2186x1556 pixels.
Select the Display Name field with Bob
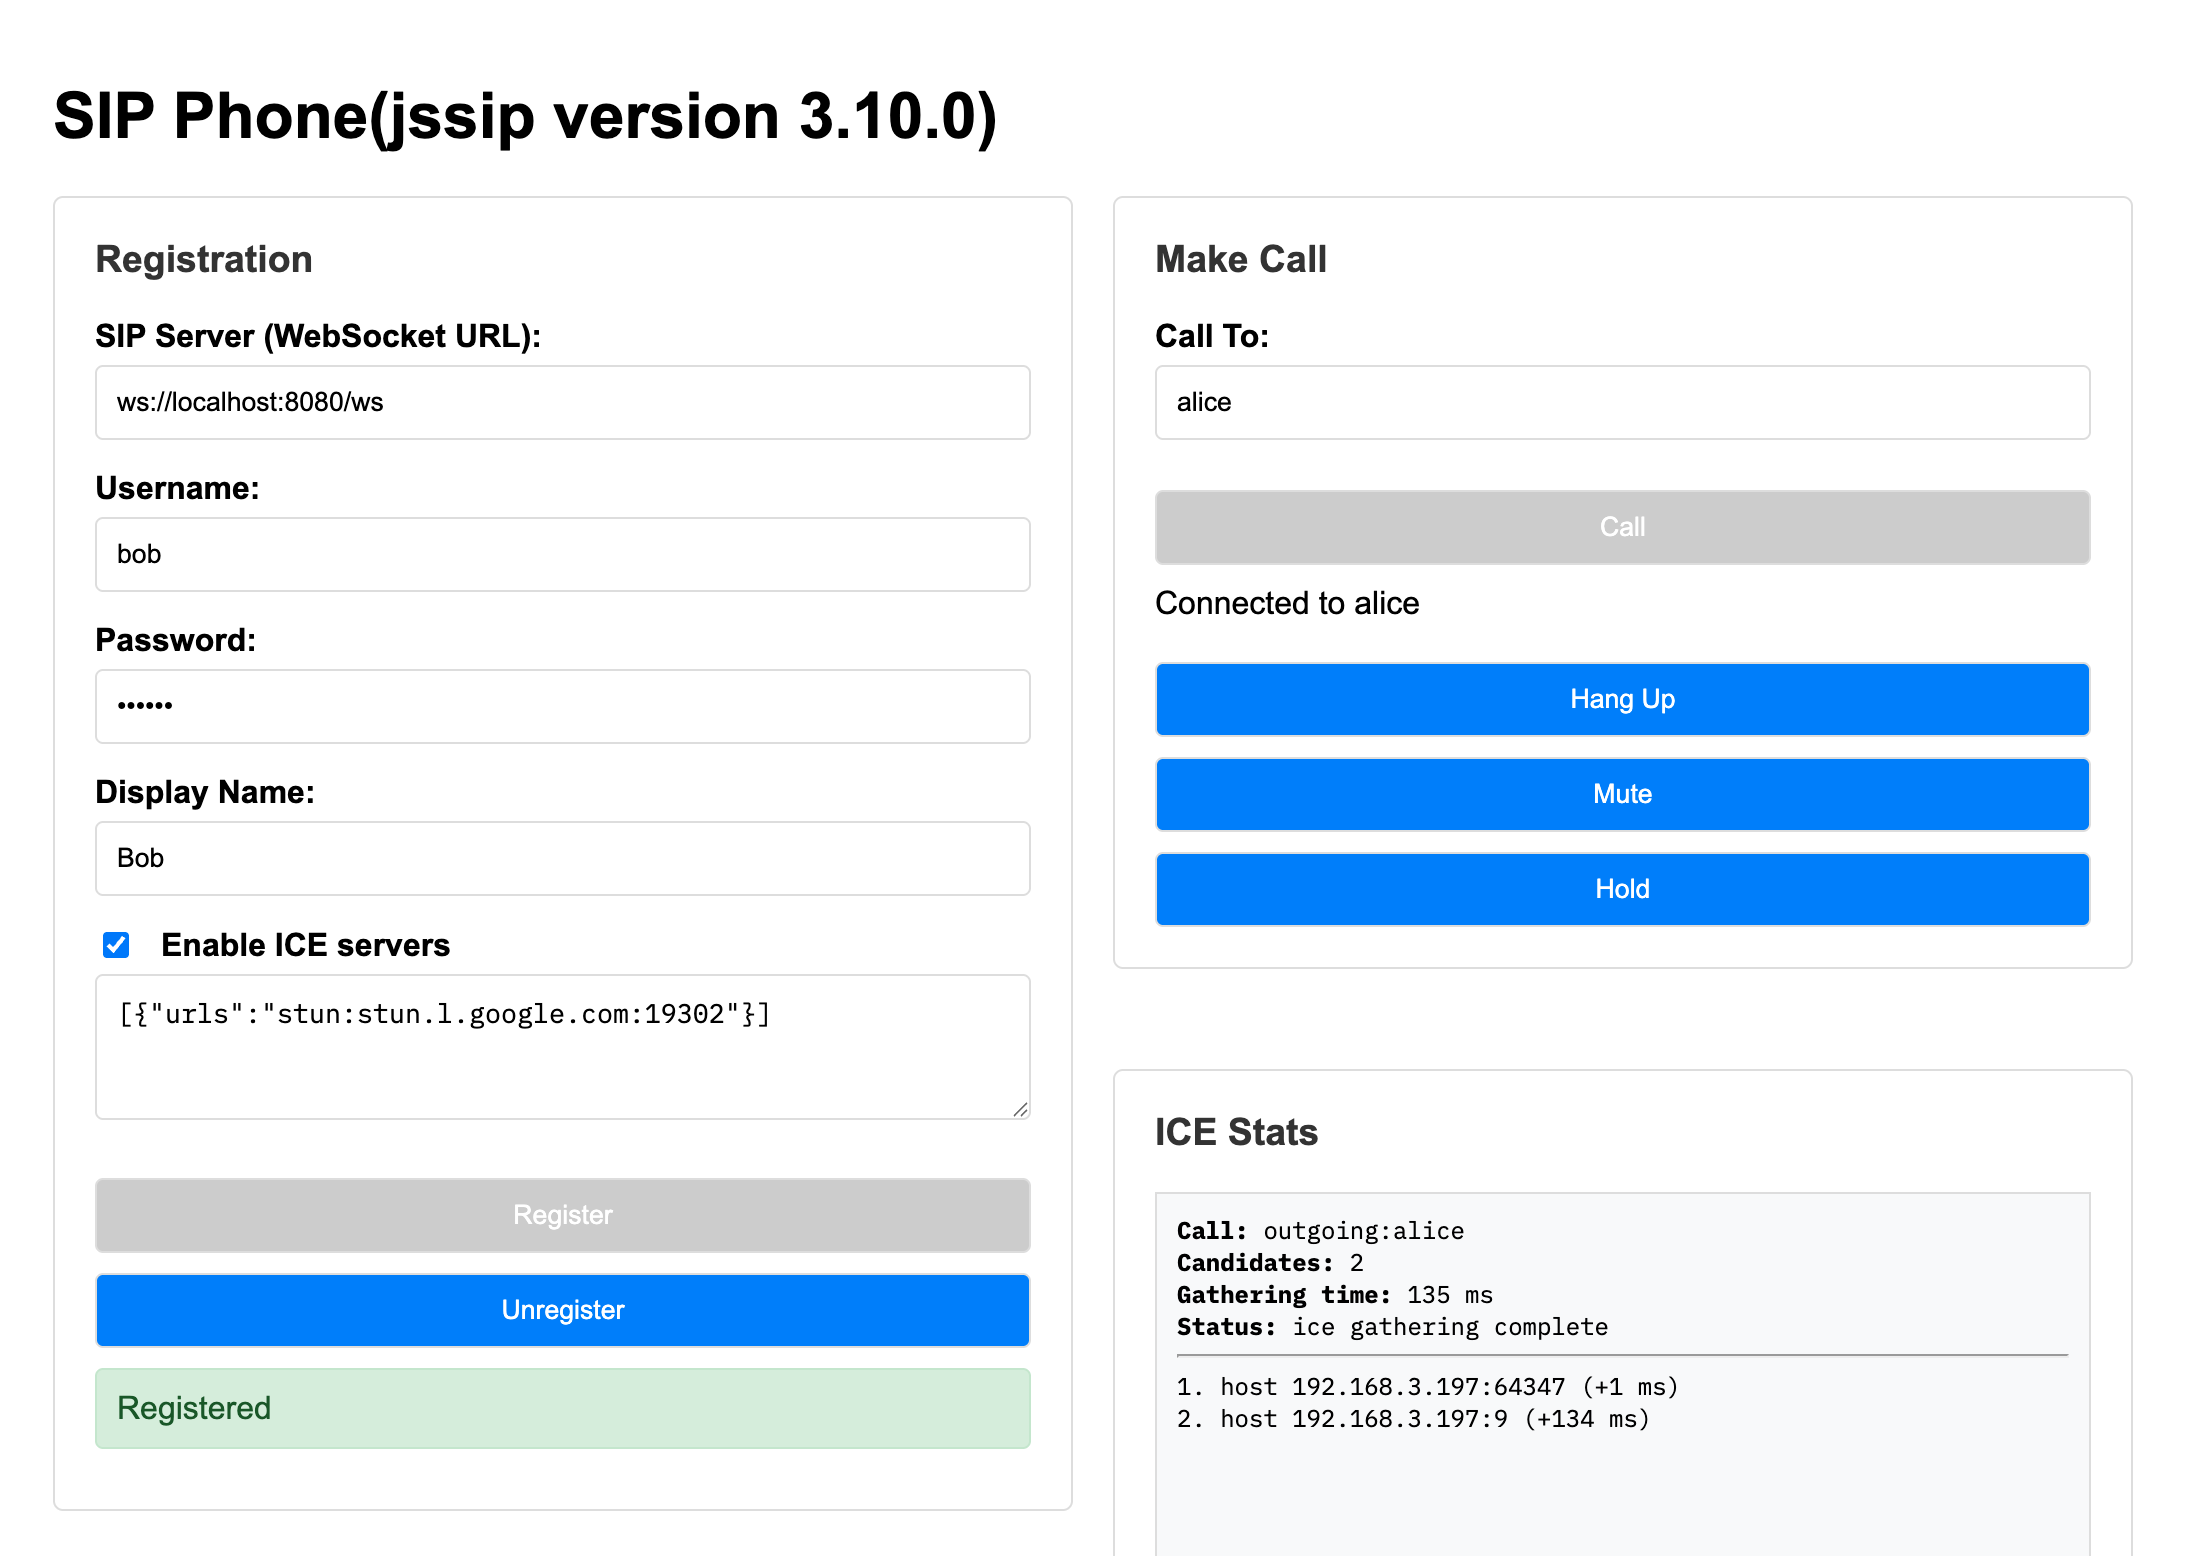coord(563,858)
